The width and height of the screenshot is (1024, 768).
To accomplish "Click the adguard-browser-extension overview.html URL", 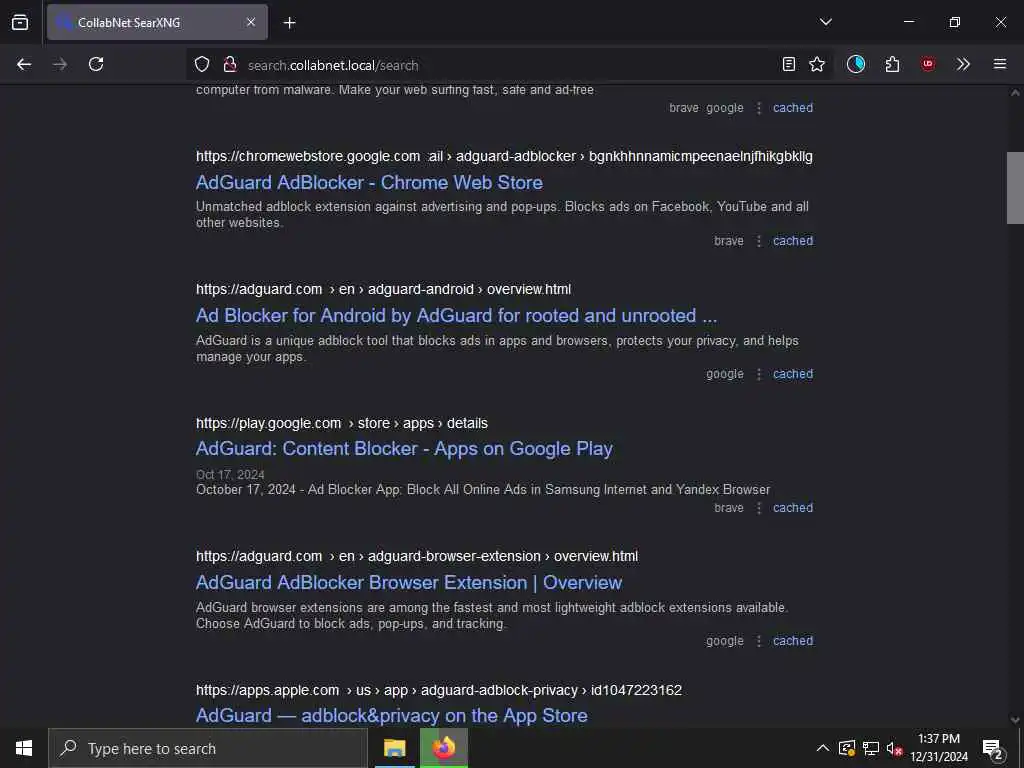I will tap(417, 556).
